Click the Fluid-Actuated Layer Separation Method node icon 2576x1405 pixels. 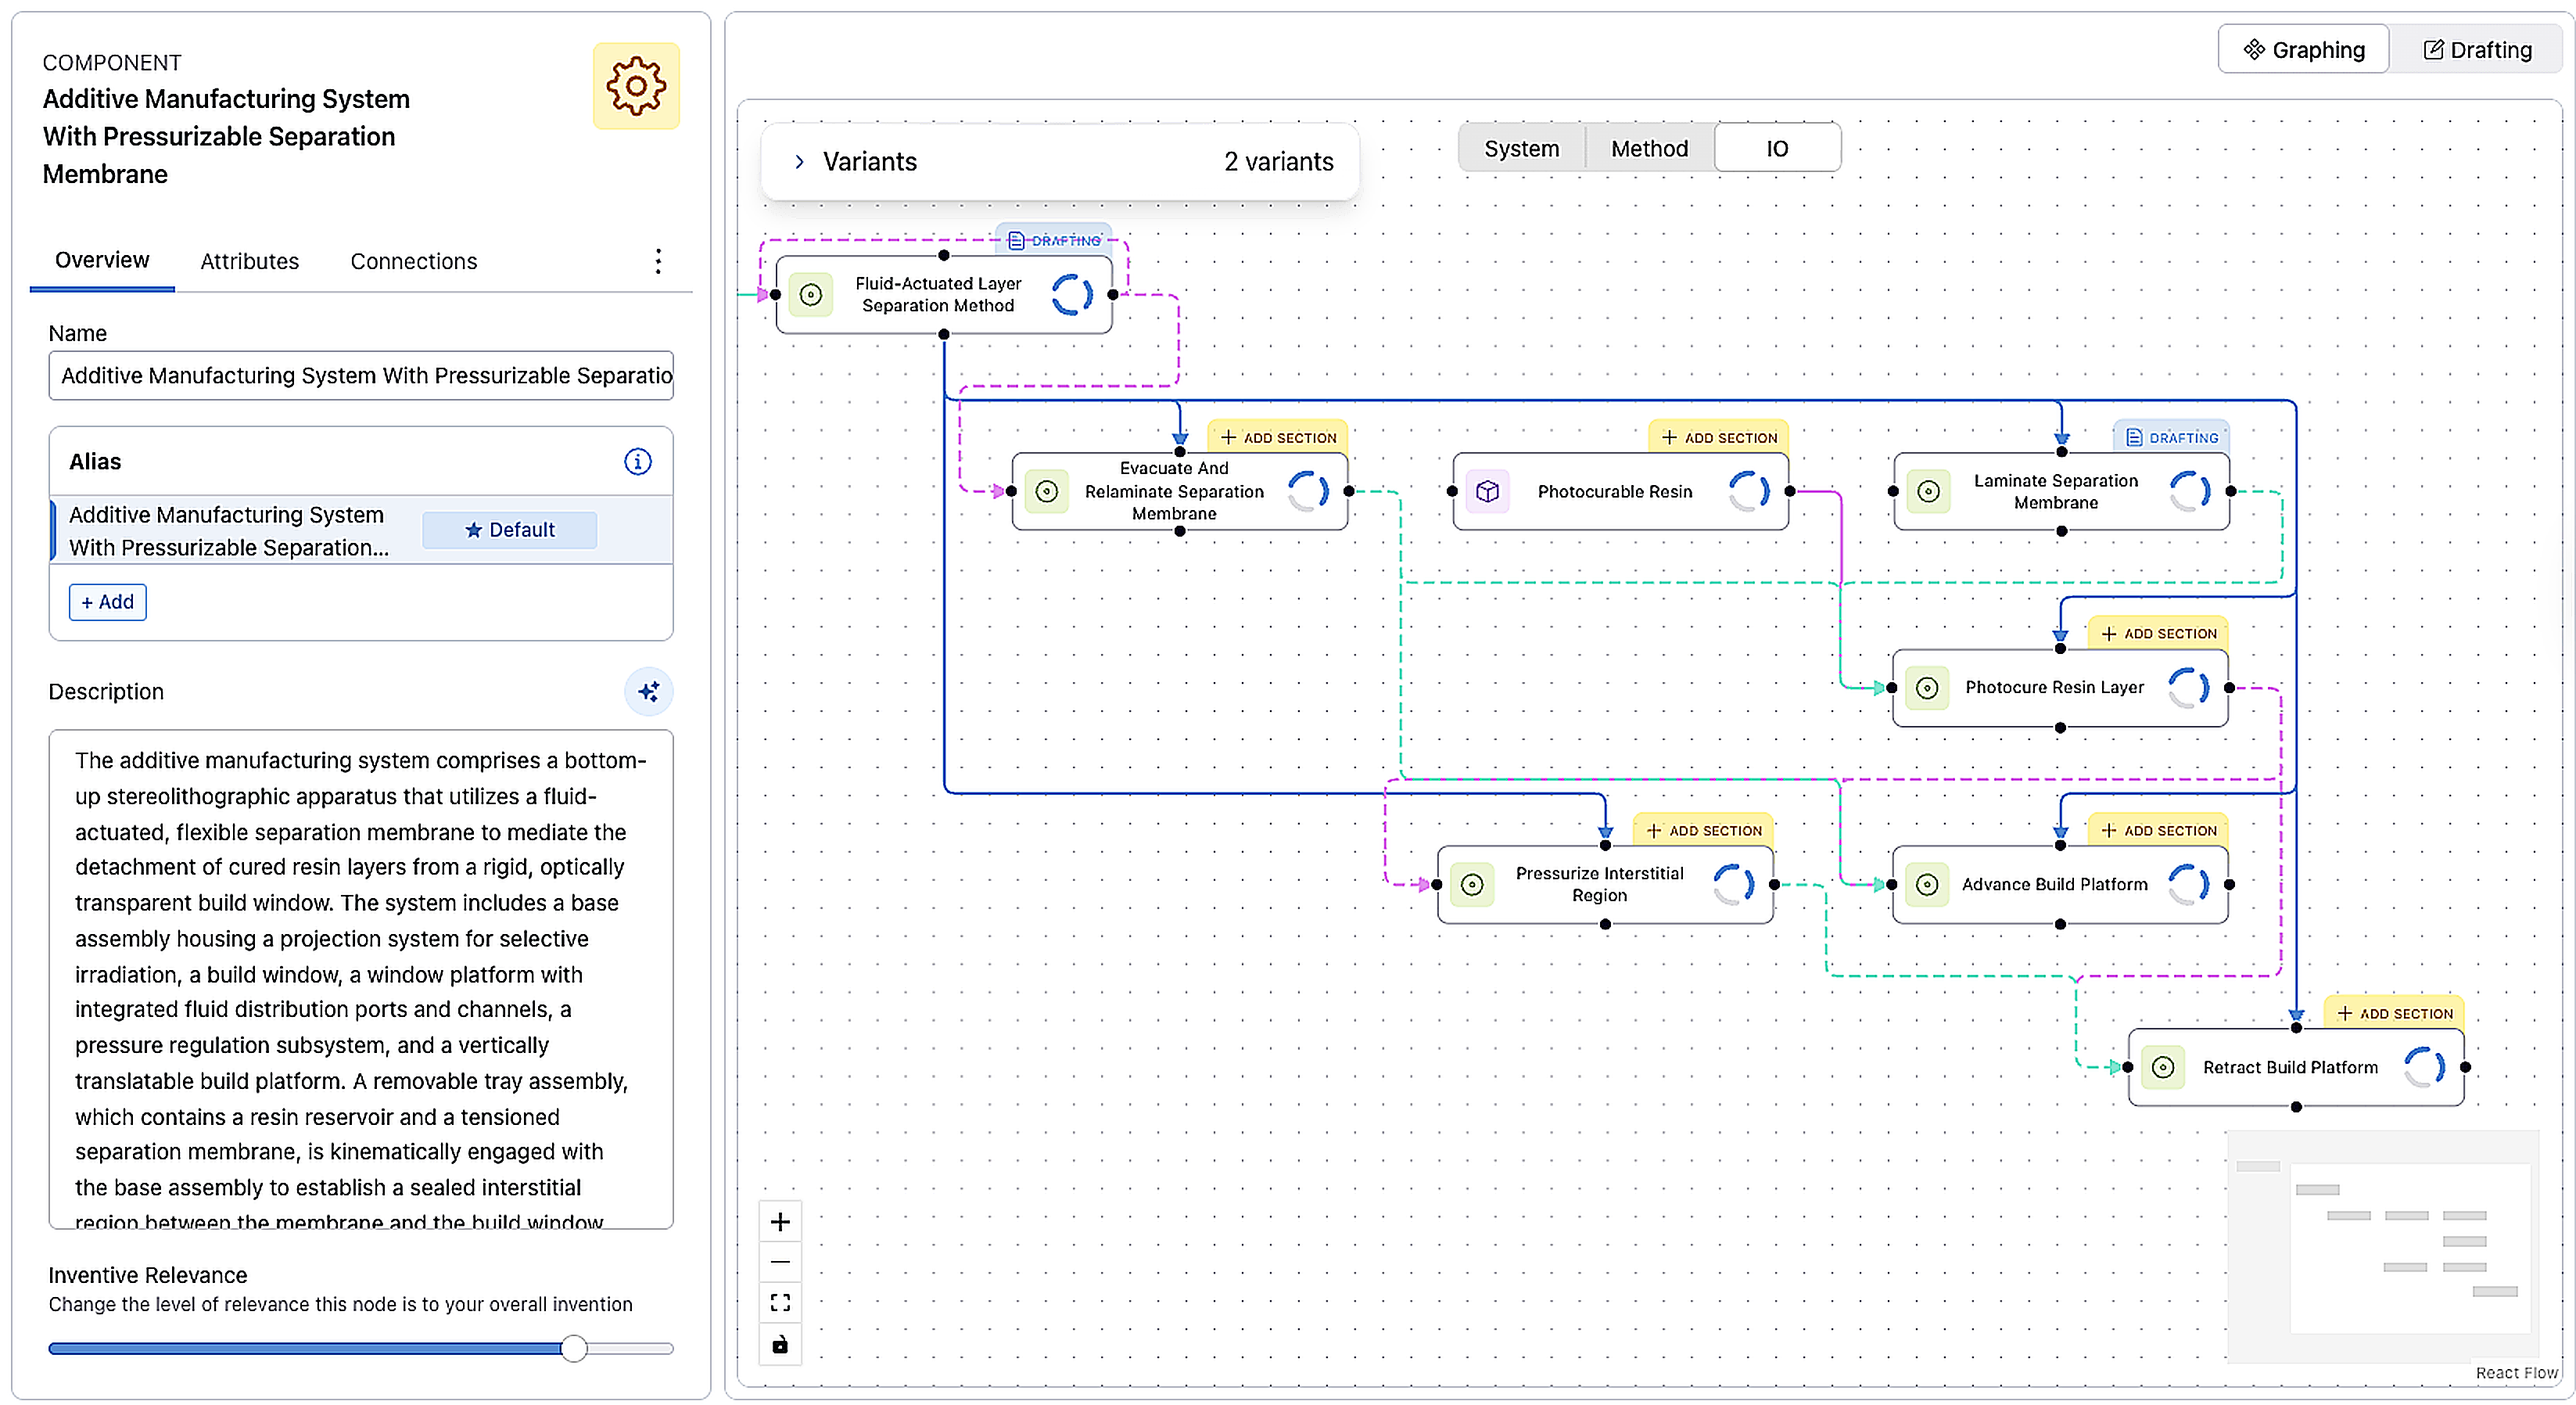(811, 295)
